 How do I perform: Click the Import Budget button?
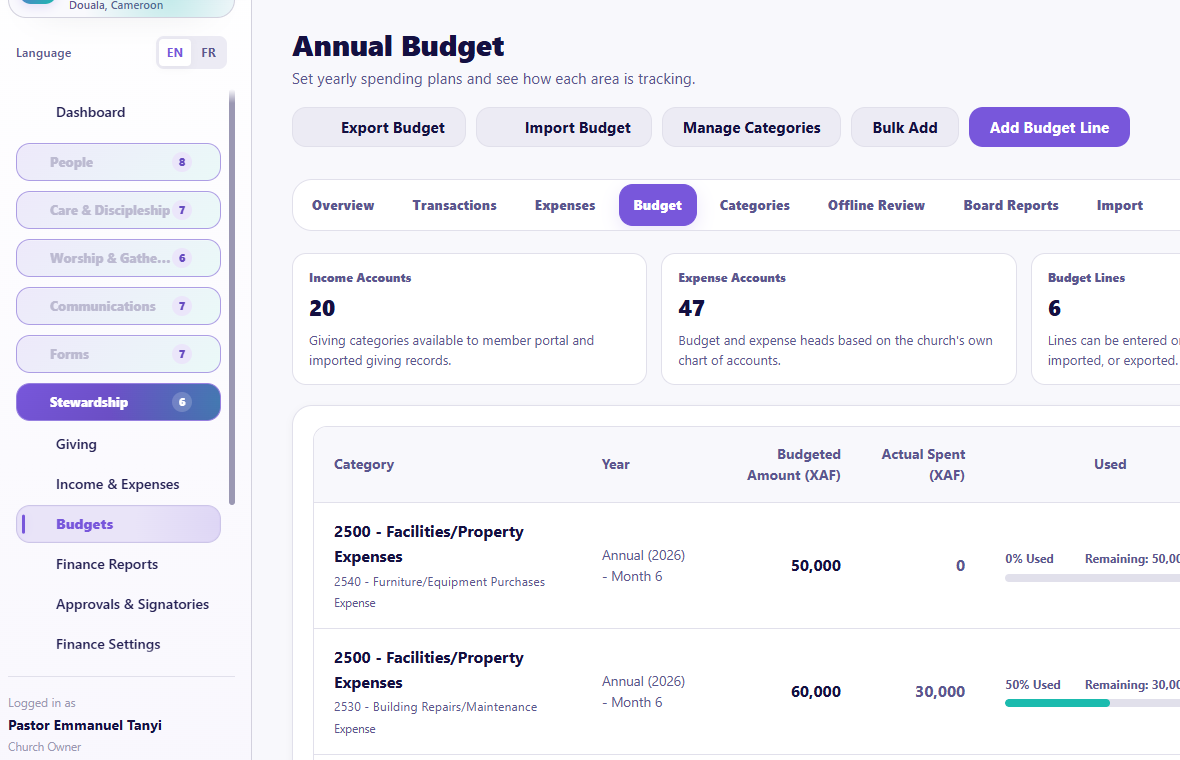(564, 127)
